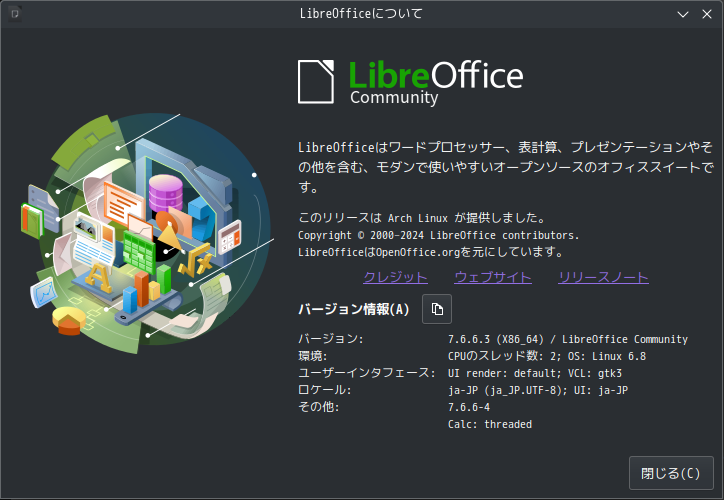Image resolution: width=724 pixels, height=500 pixels.
Task: Open the リリースノート link
Action: (x=603, y=277)
